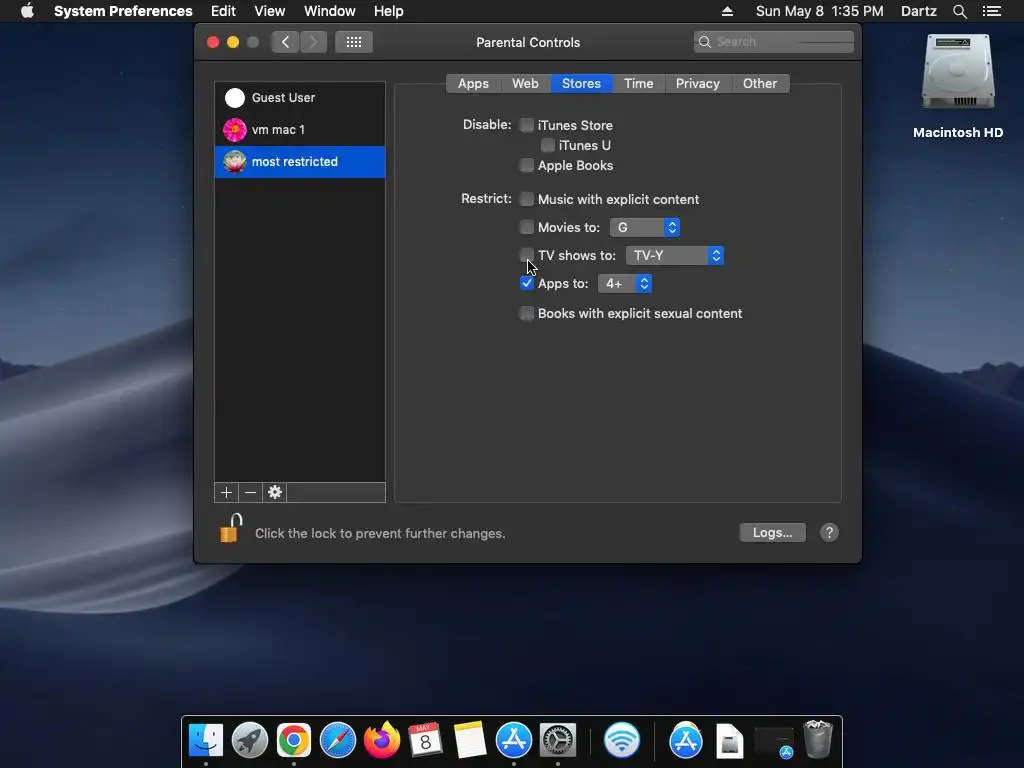Open the Window menu
Viewport: 1024px width, 768px height.
[330, 11]
